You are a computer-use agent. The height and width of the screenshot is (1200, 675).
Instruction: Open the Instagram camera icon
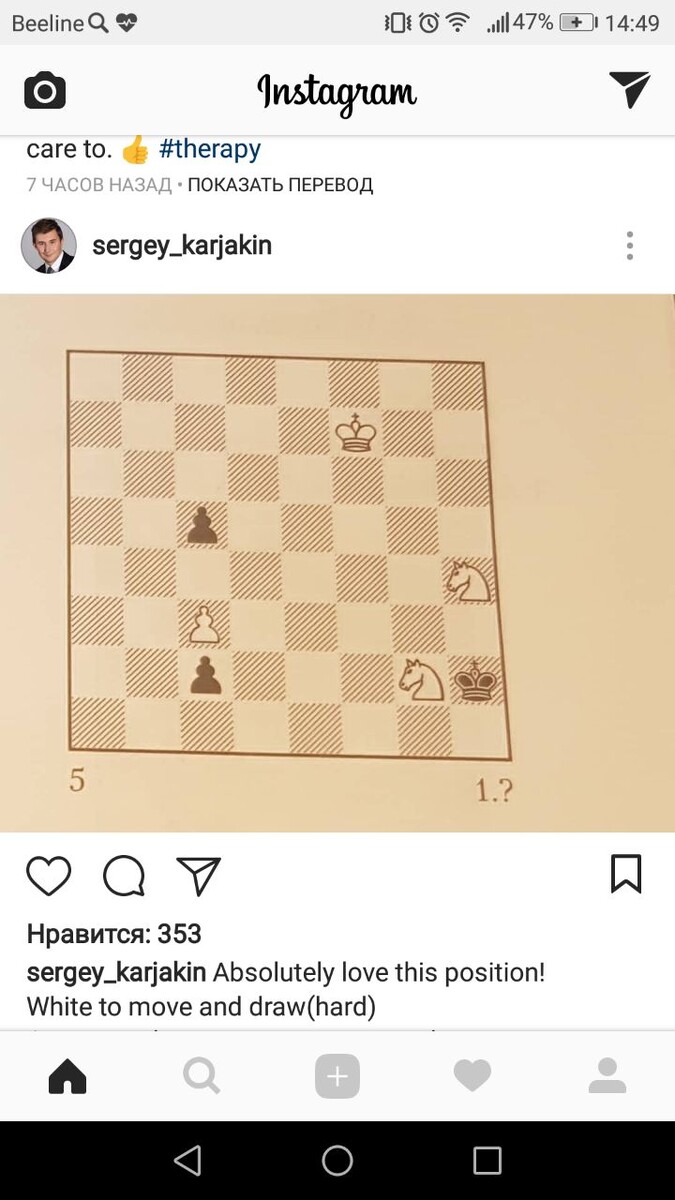click(x=45, y=92)
